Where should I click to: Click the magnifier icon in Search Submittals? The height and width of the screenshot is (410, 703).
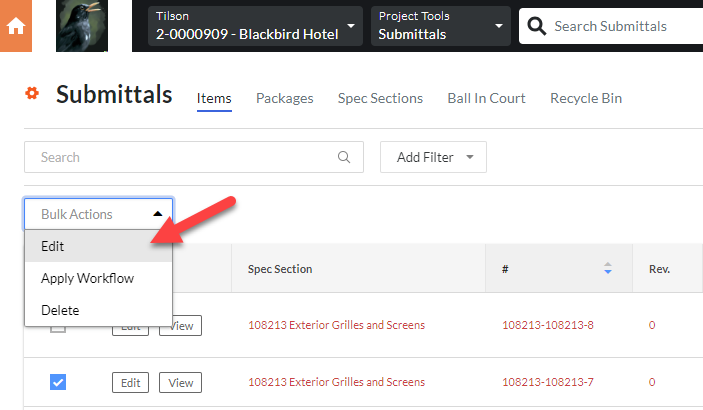(x=537, y=26)
